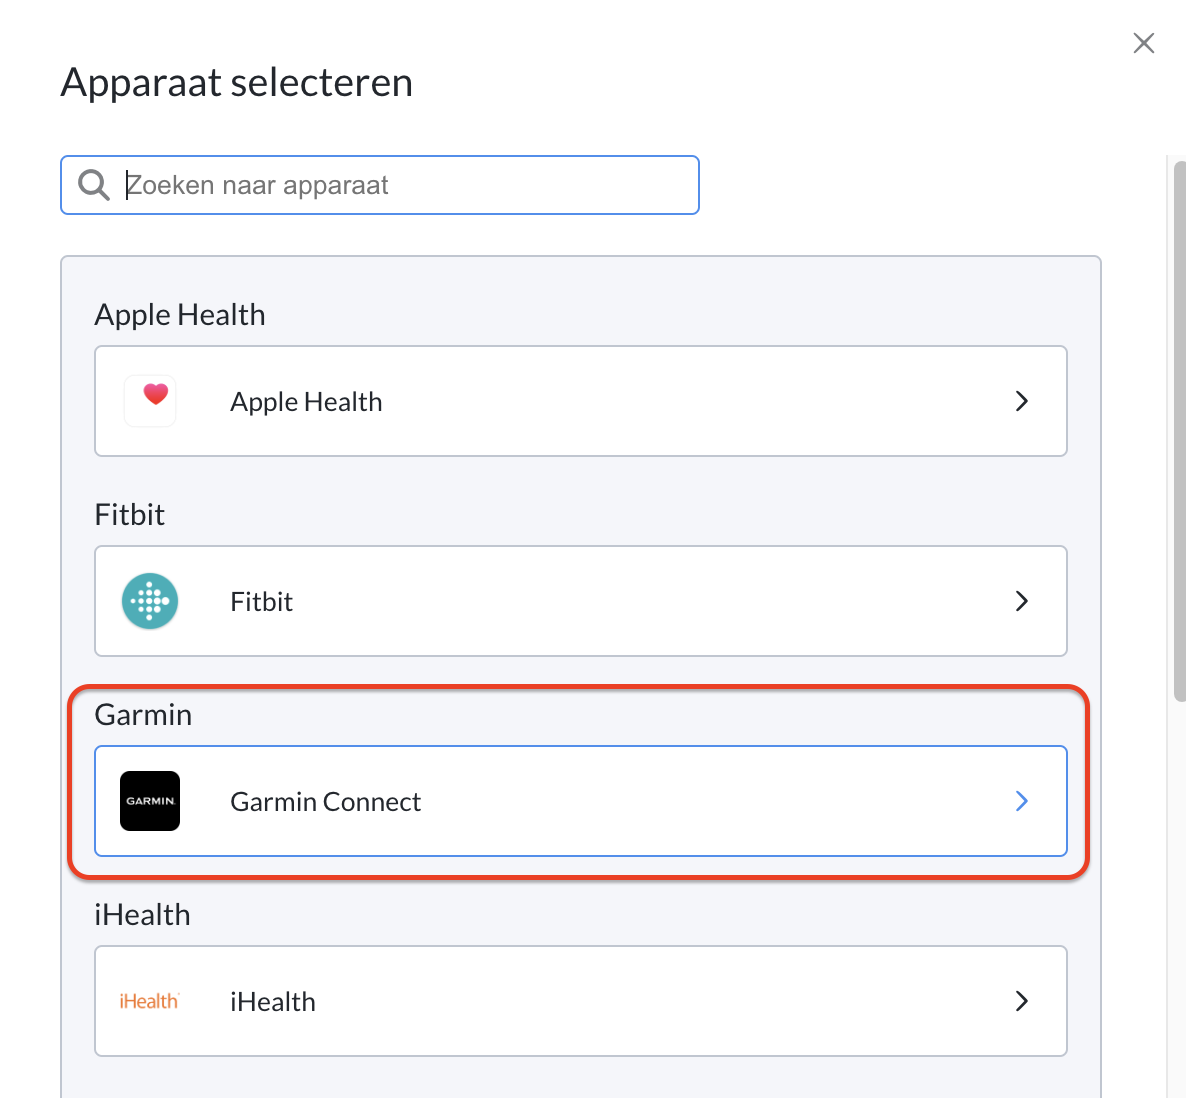
Task: Click the blue chevron for Garmin Connect
Action: pyautogui.click(x=1022, y=801)
